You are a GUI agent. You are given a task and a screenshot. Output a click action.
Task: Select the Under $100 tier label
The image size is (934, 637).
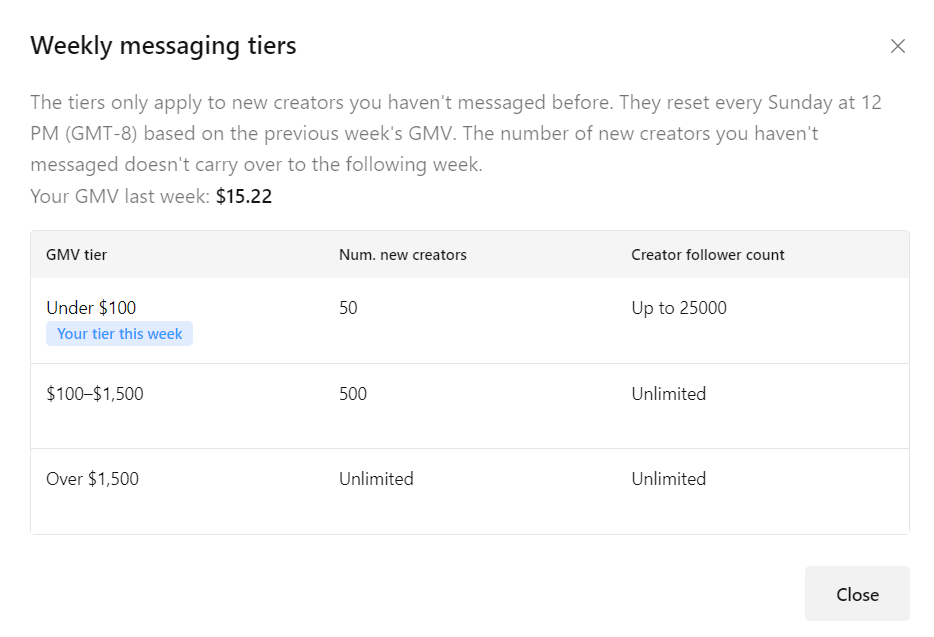pos(91,308)
